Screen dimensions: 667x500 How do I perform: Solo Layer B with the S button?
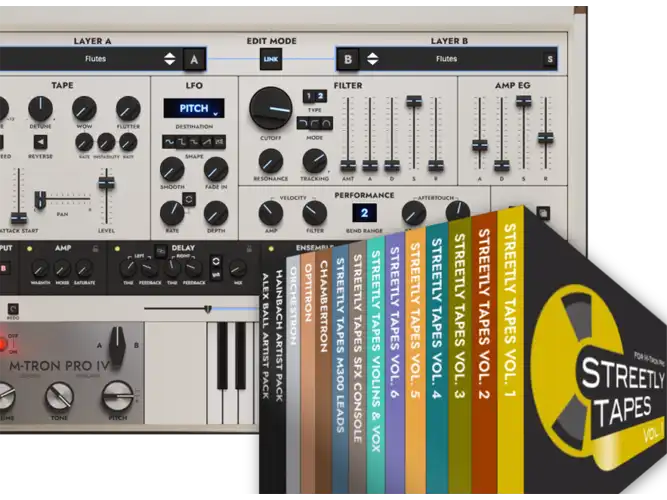550,59
